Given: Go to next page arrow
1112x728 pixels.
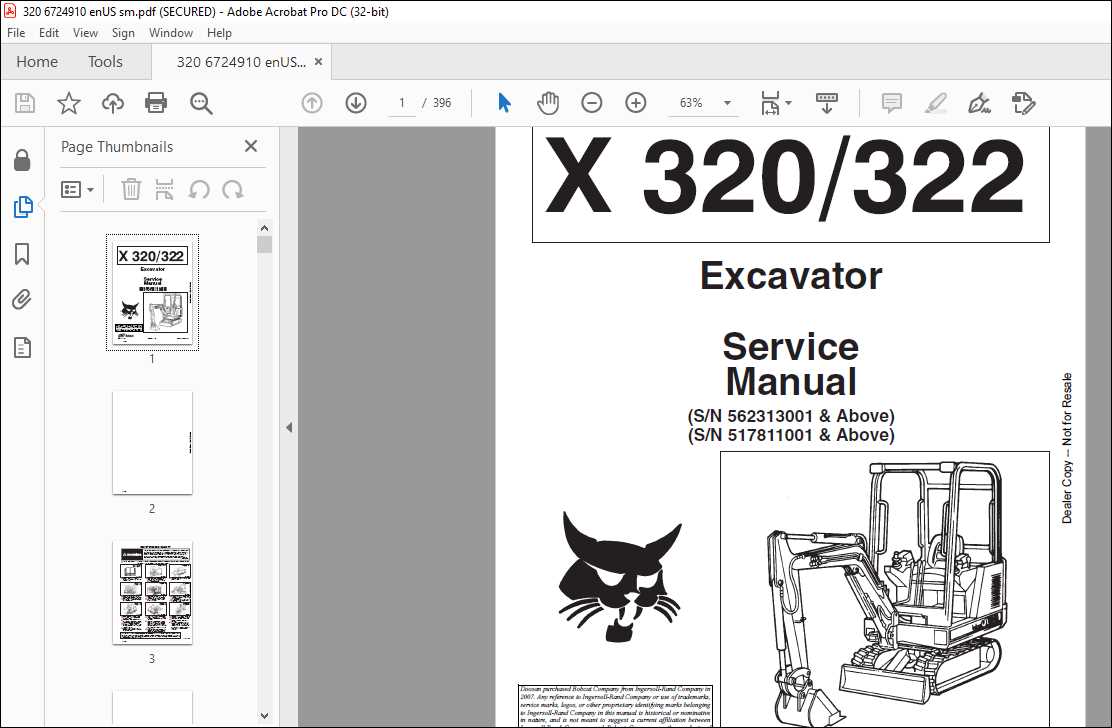Looking at the screenshot, I should (x=356, y=103).
